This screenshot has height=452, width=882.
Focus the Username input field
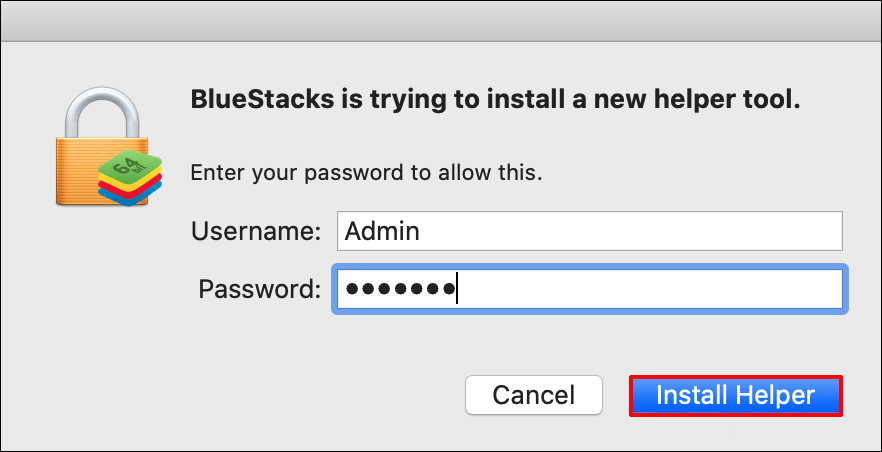[x=589, y=231]
